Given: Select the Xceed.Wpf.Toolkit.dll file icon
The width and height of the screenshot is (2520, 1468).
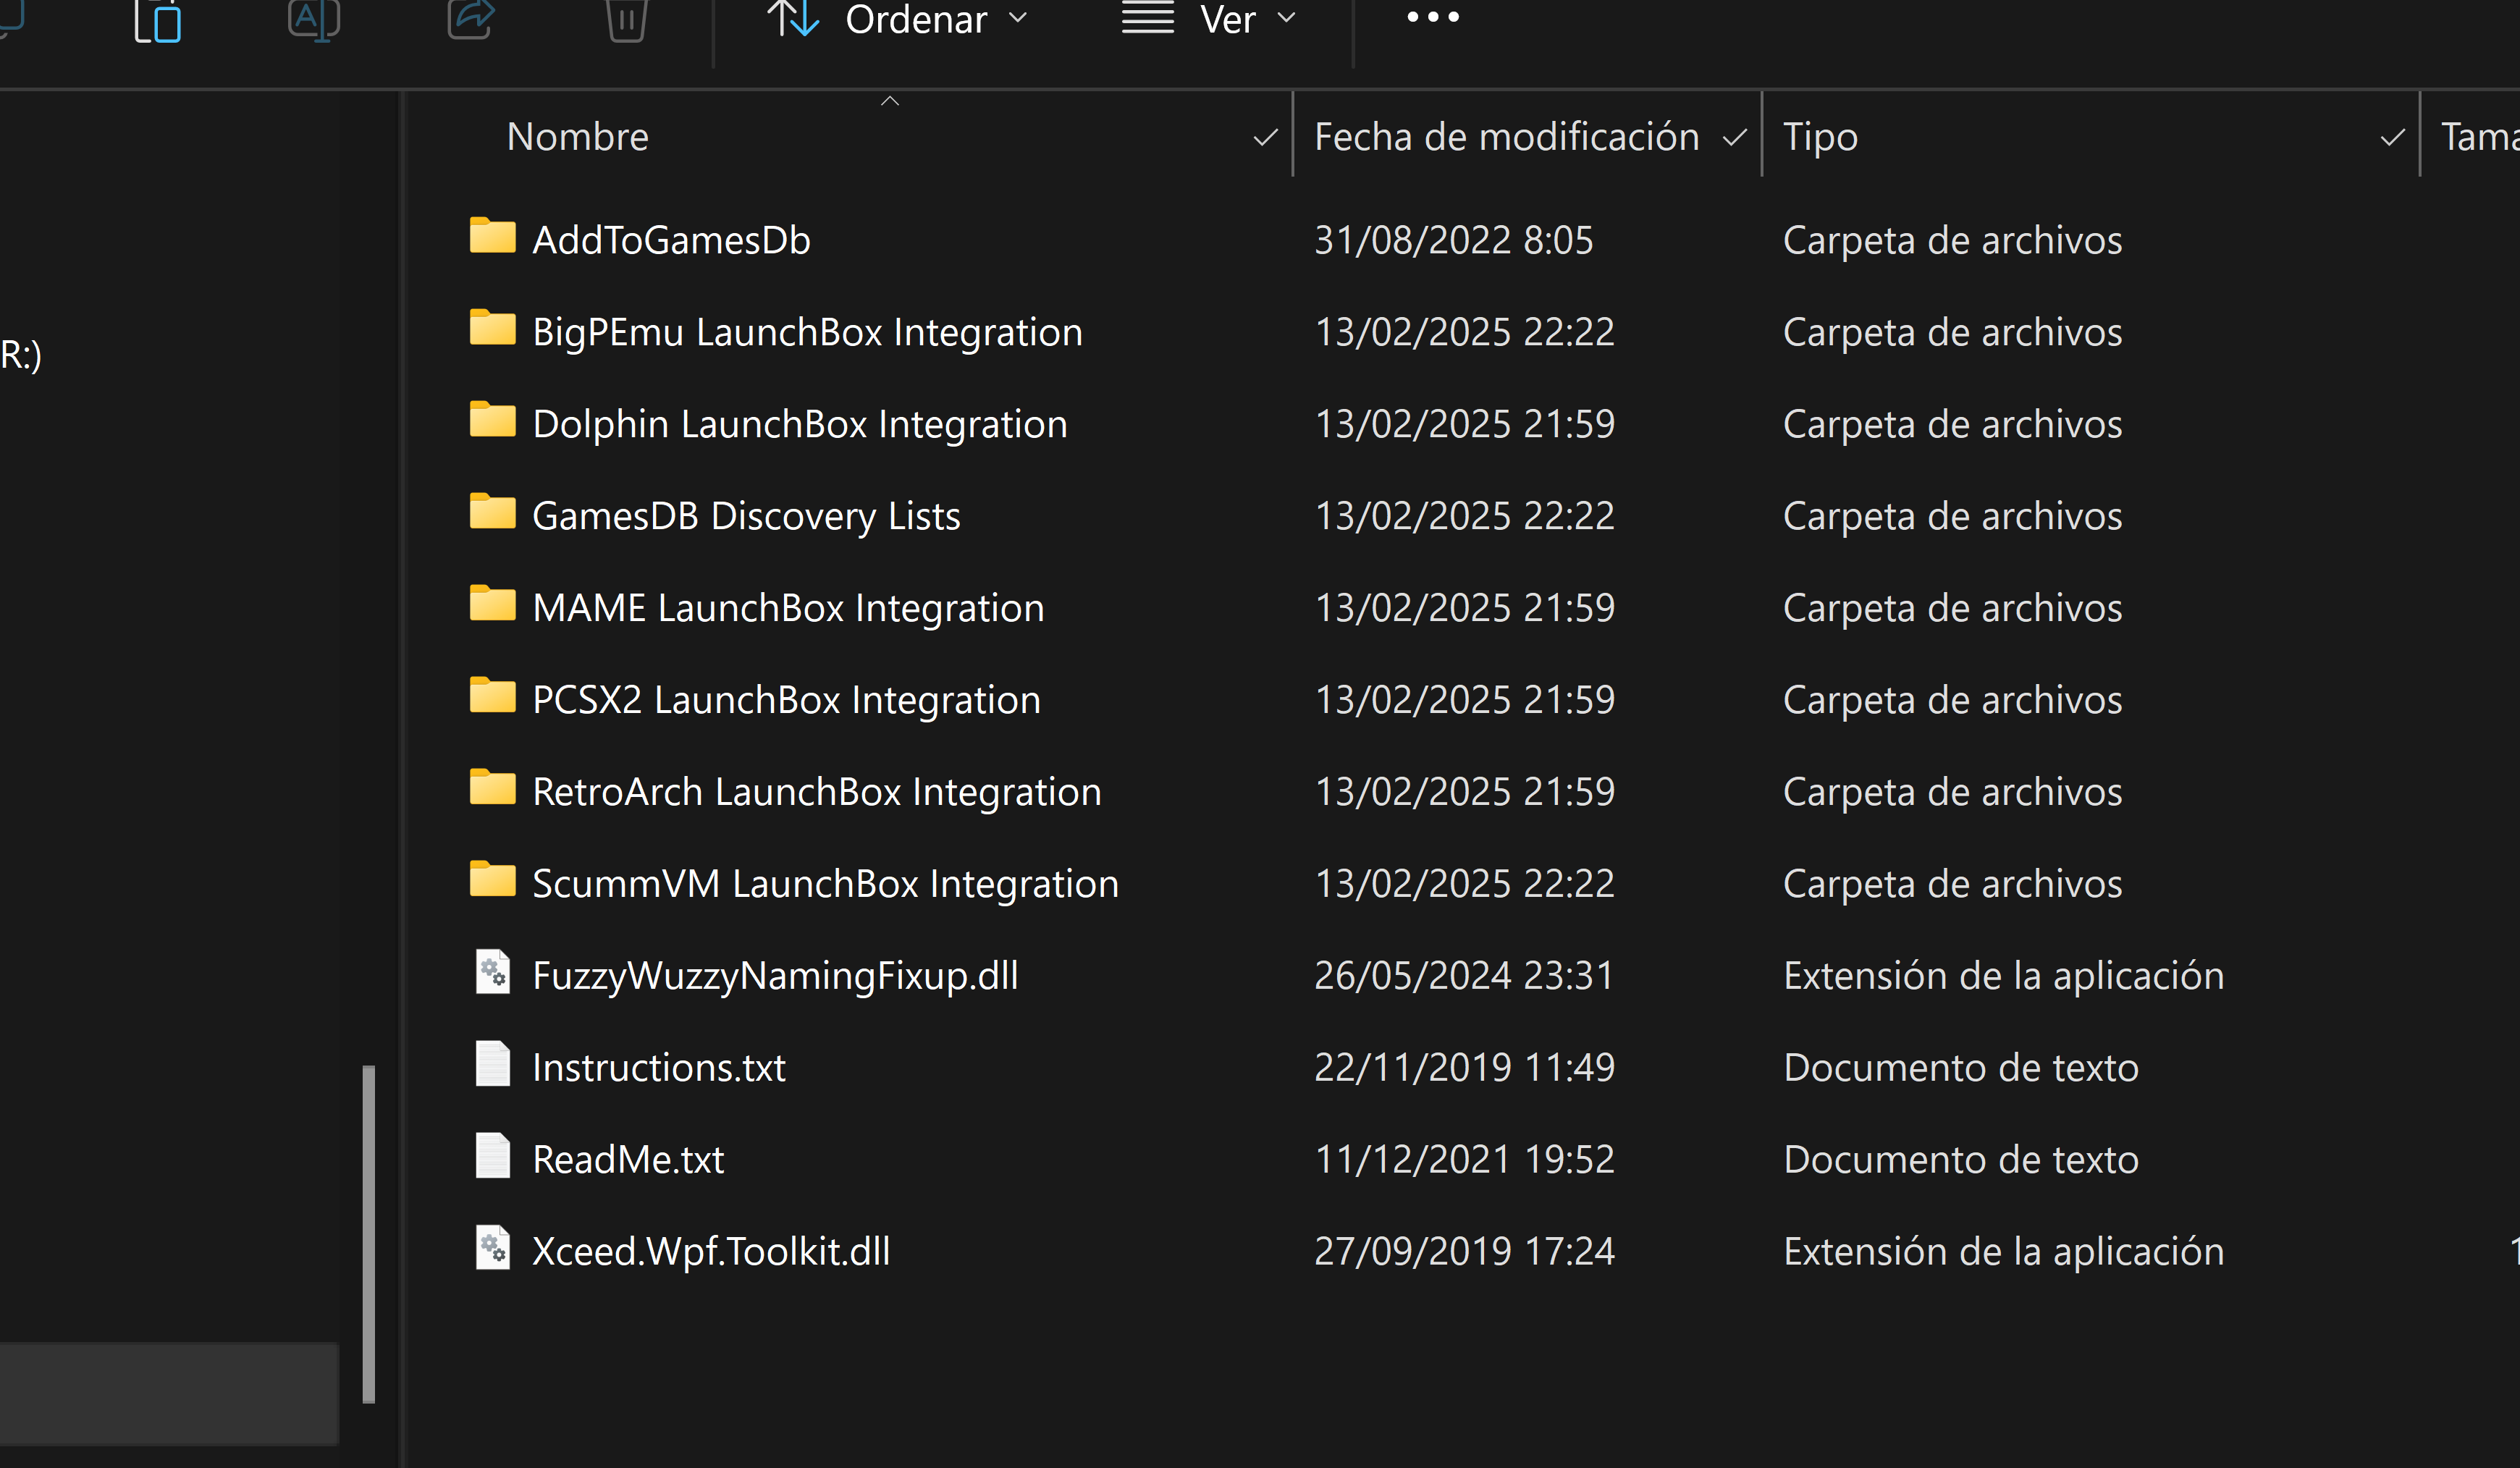Looking at the screenshot, I should point(492,1248).
